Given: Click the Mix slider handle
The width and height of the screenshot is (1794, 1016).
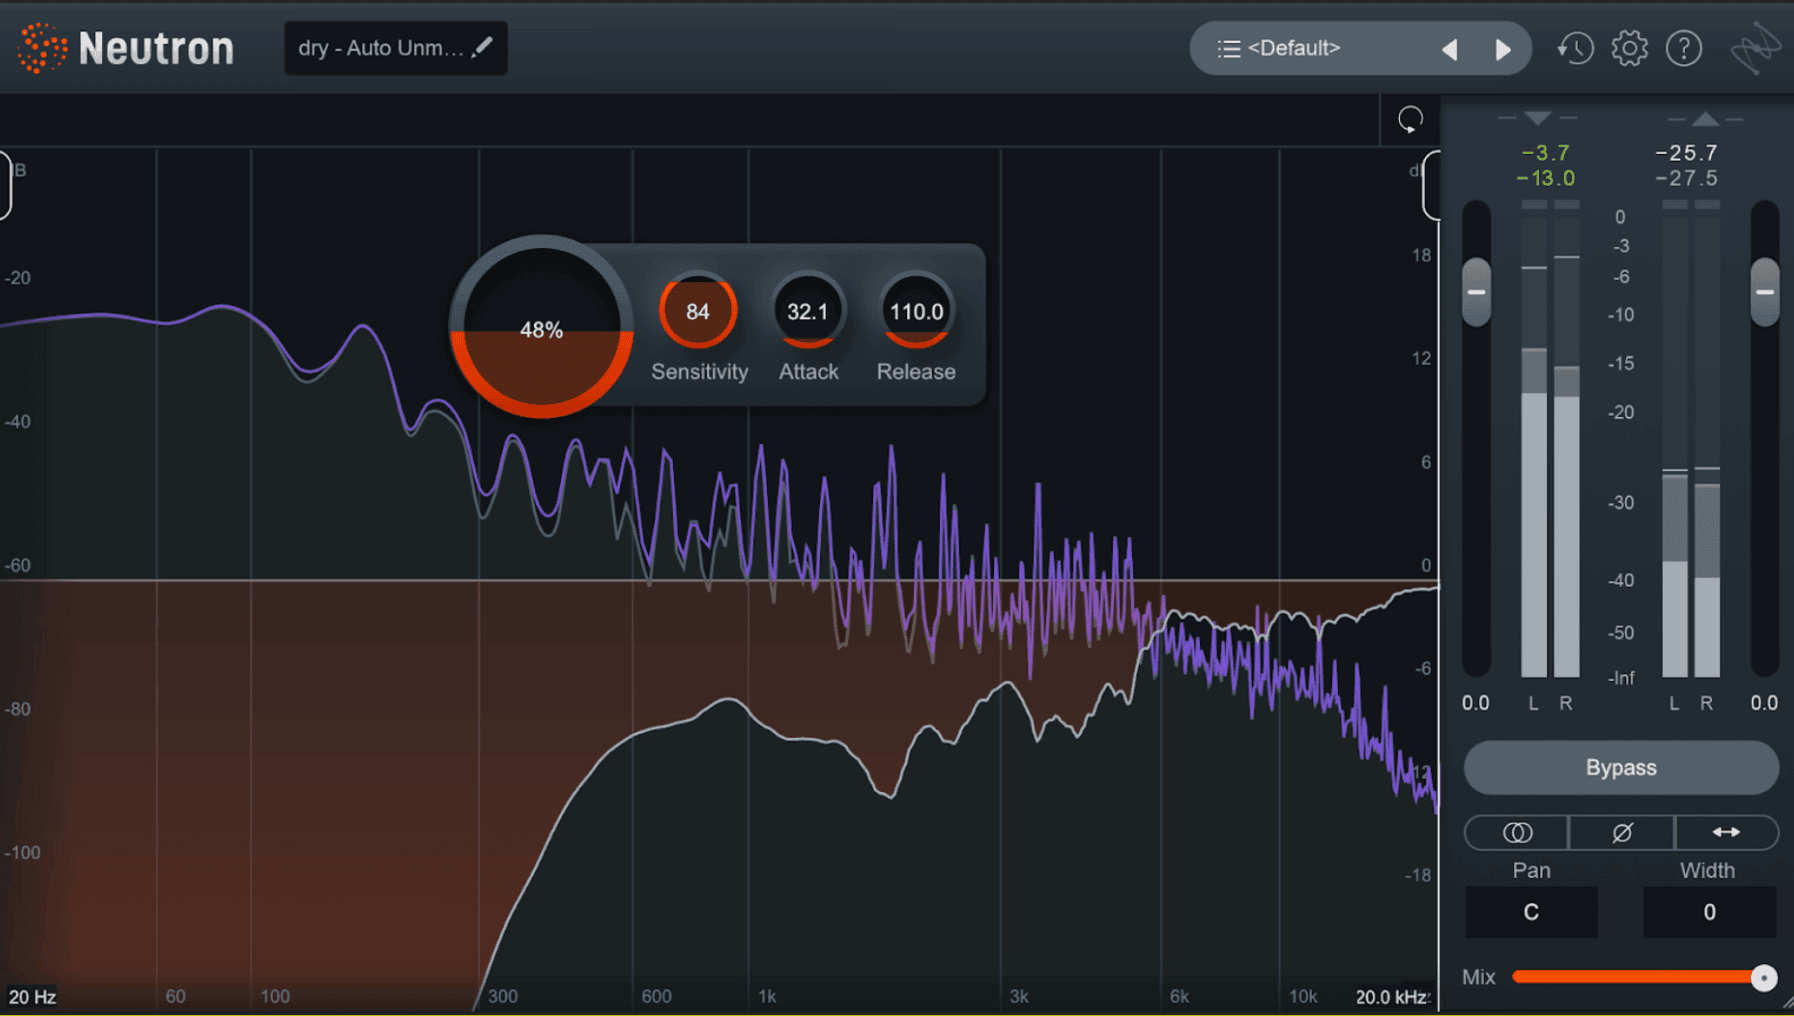Looking at the screenshot, I should tap(1764, 977).
